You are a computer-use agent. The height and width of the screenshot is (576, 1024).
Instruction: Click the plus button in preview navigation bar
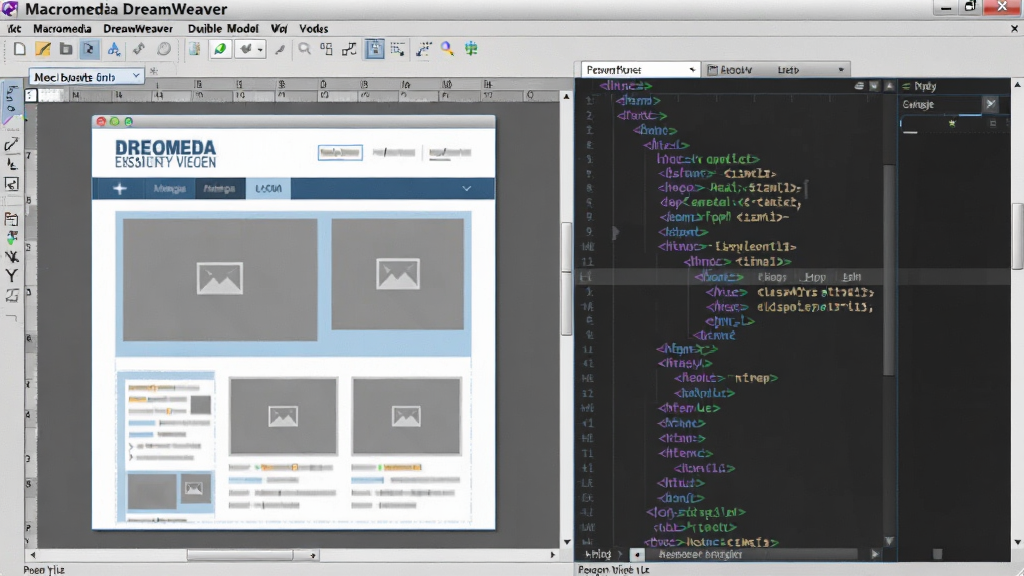pos(120,189)
